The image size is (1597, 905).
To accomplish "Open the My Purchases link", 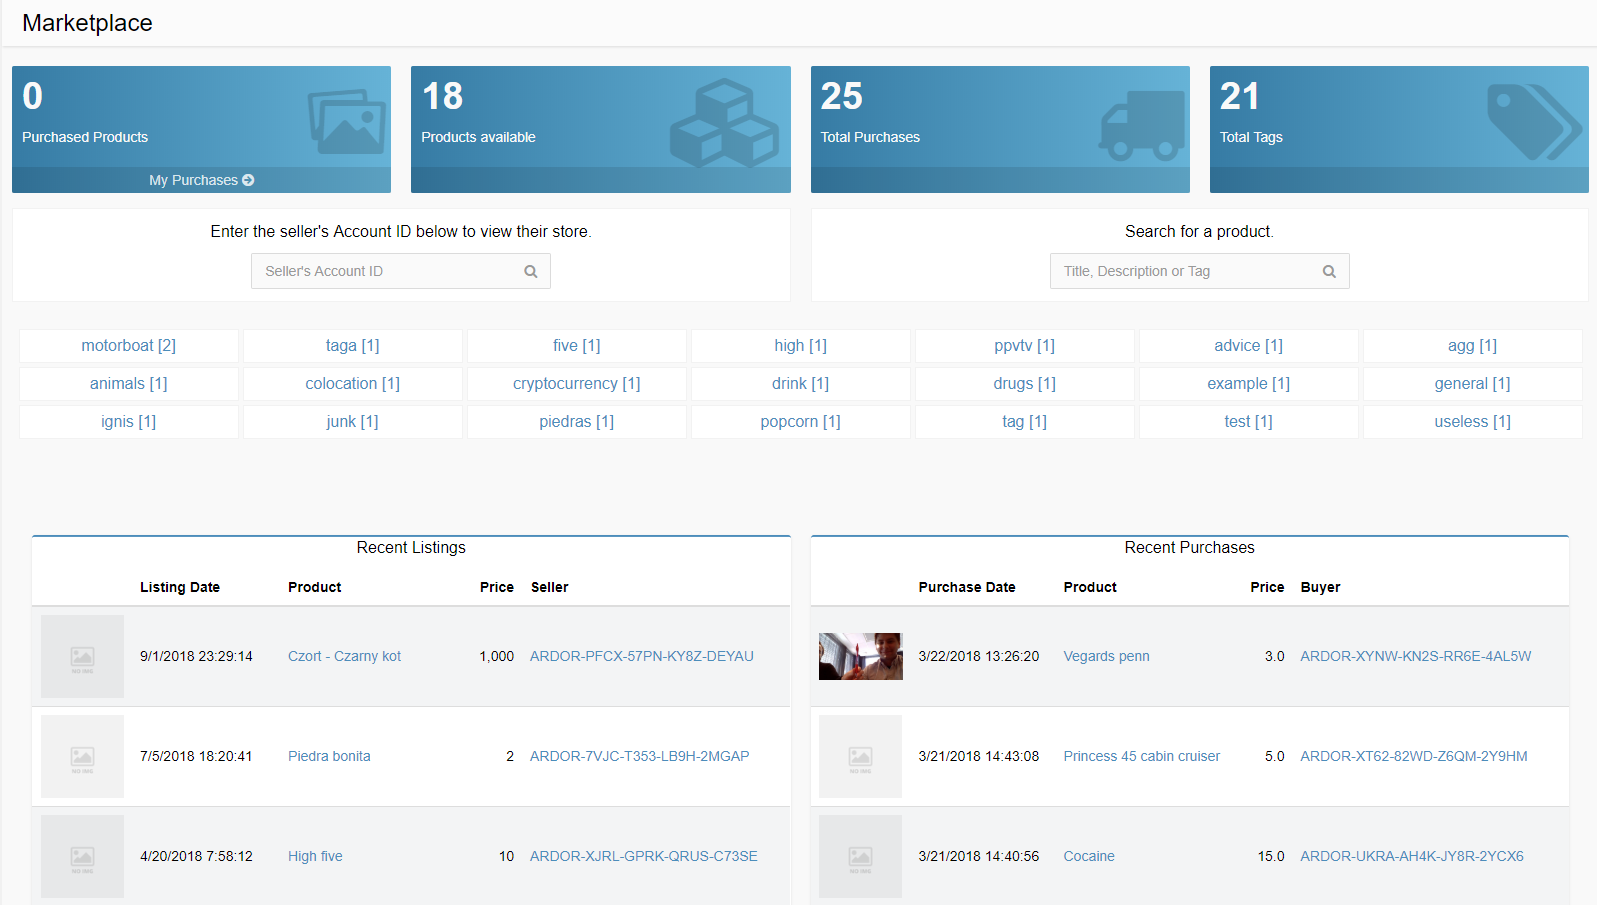I will point(194,180).
